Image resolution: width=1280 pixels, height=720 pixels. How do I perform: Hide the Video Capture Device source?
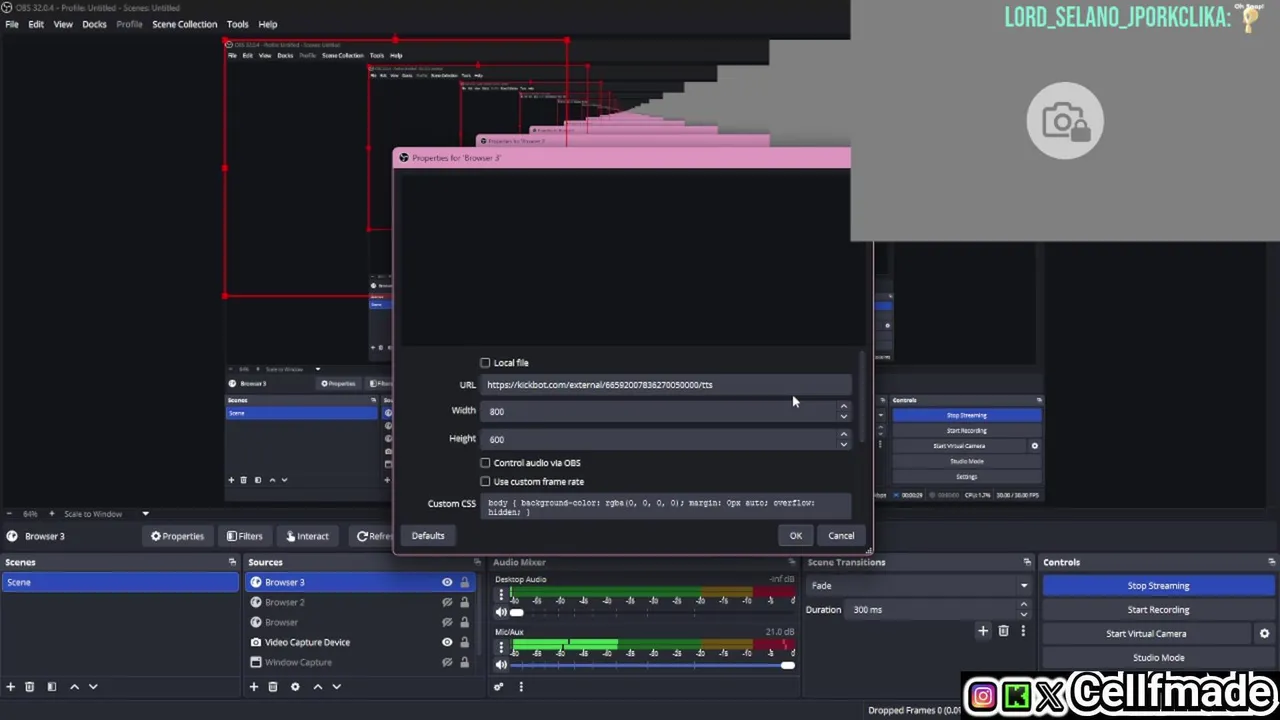point(447,642)
